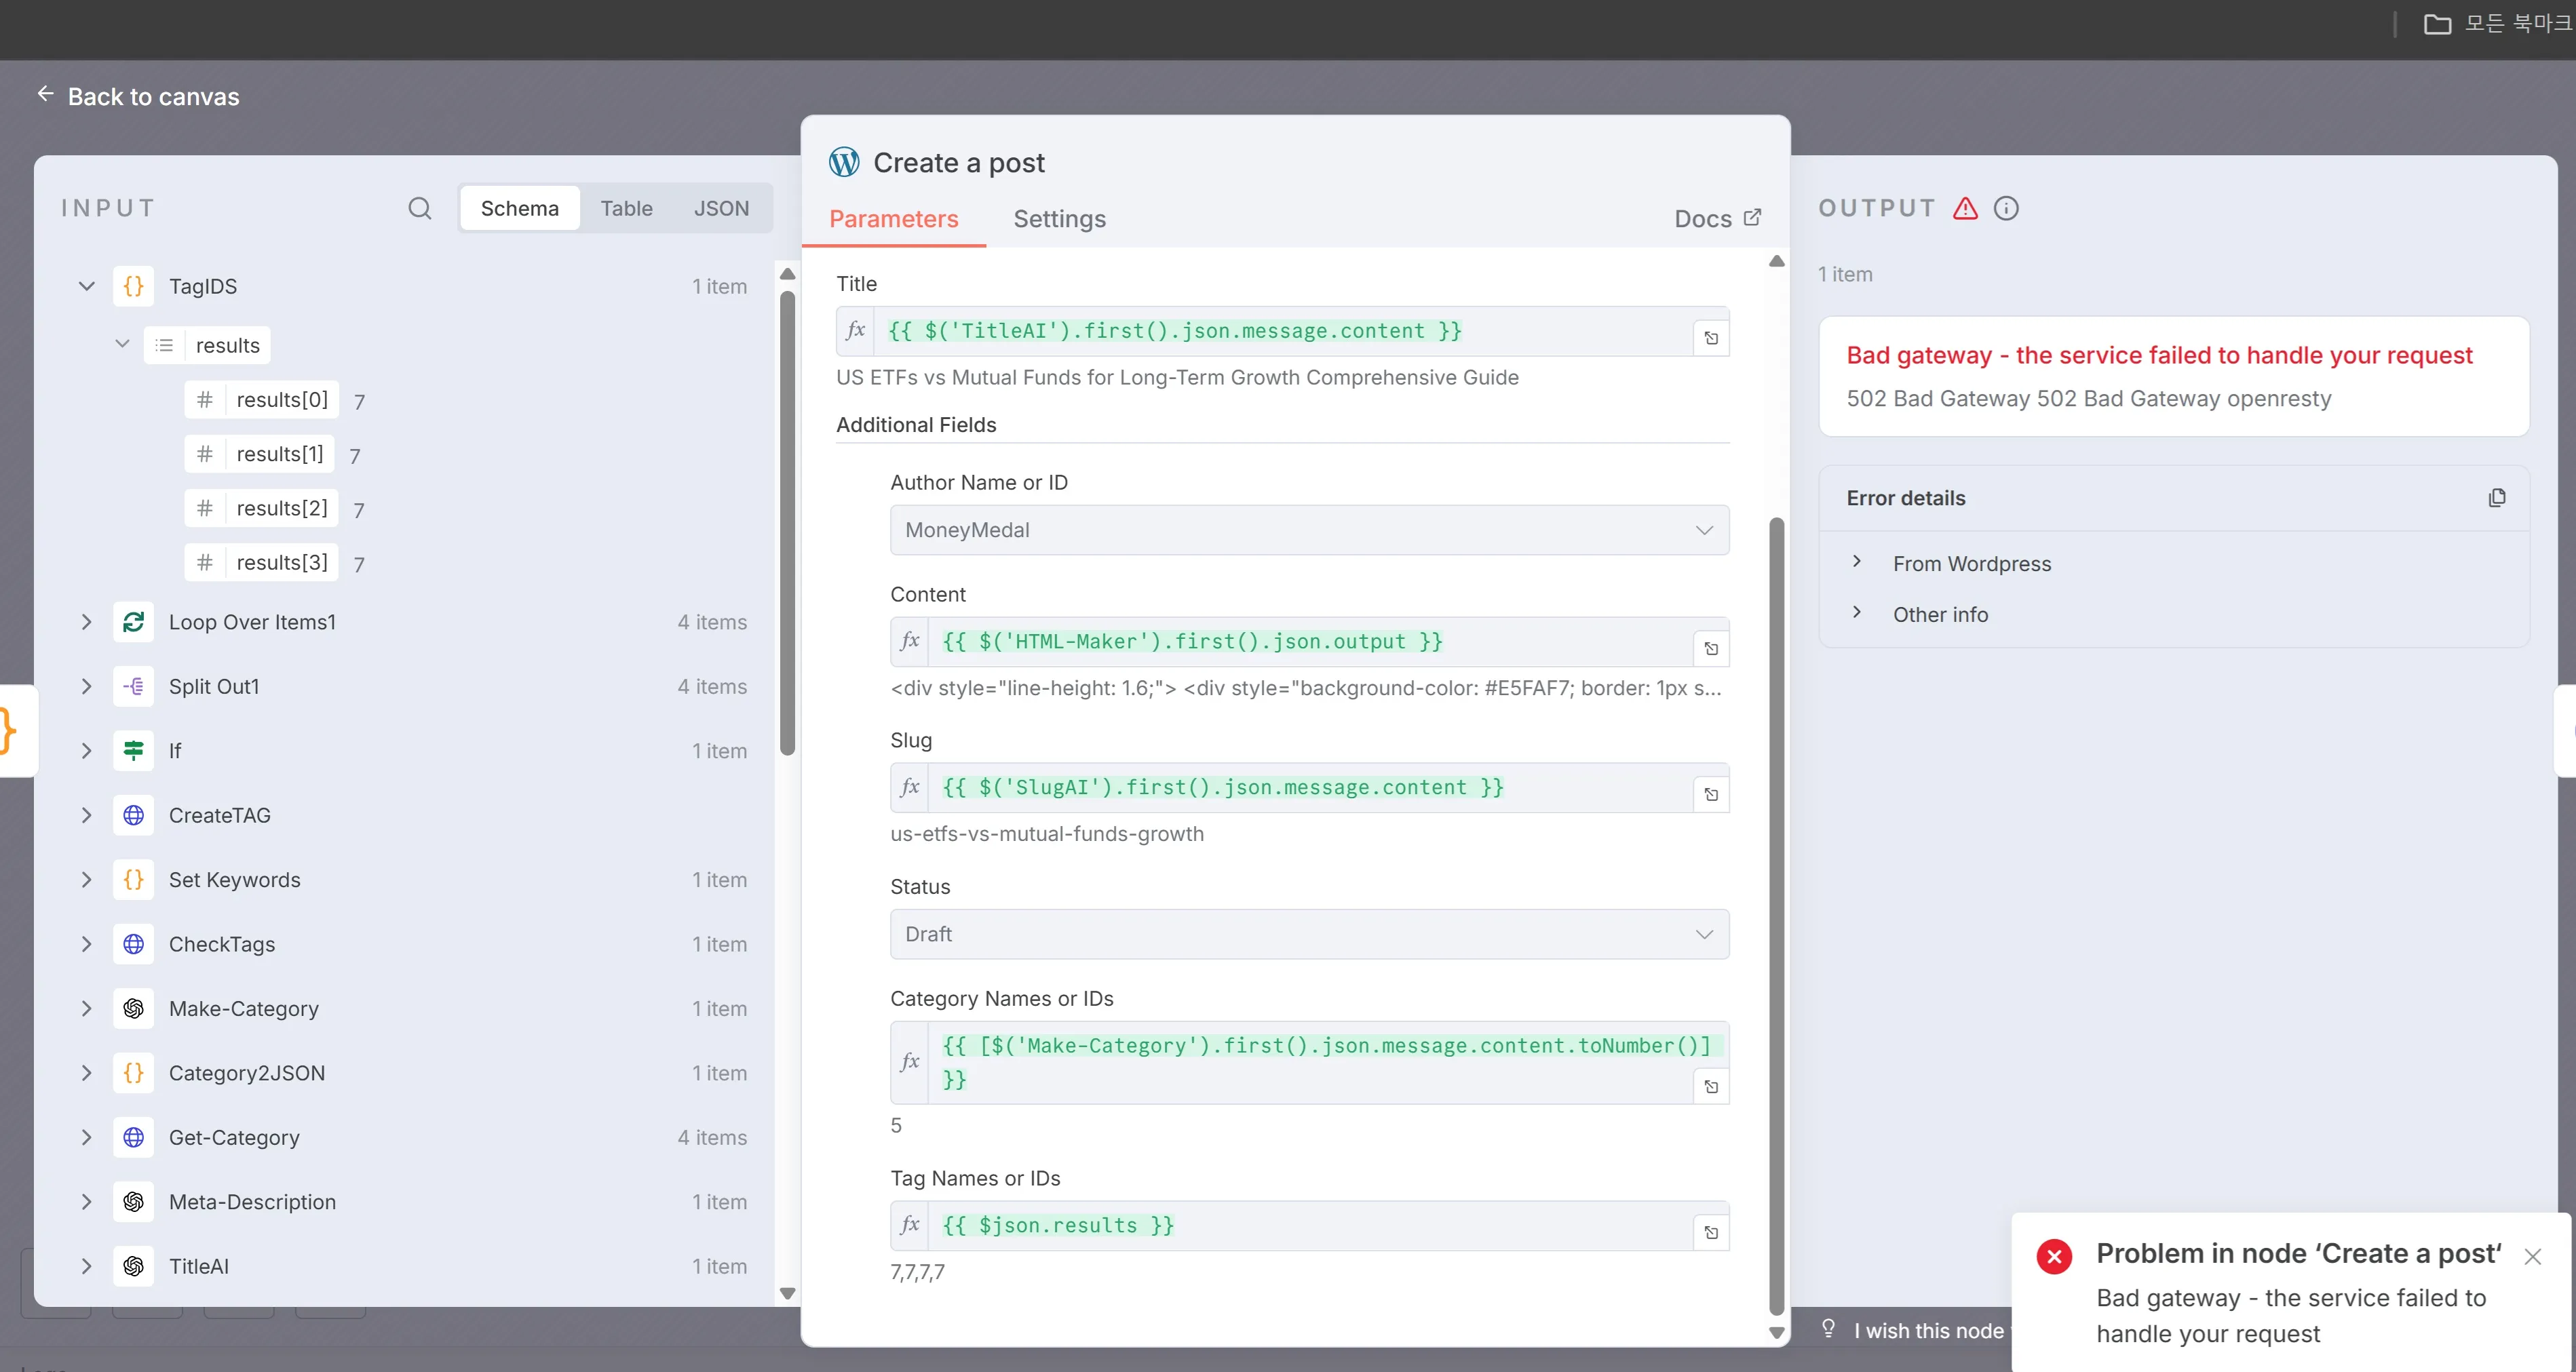This screenshot has height=1372, width=2576.
Task: Click the output info circle icon
Action: point(2006,208)
